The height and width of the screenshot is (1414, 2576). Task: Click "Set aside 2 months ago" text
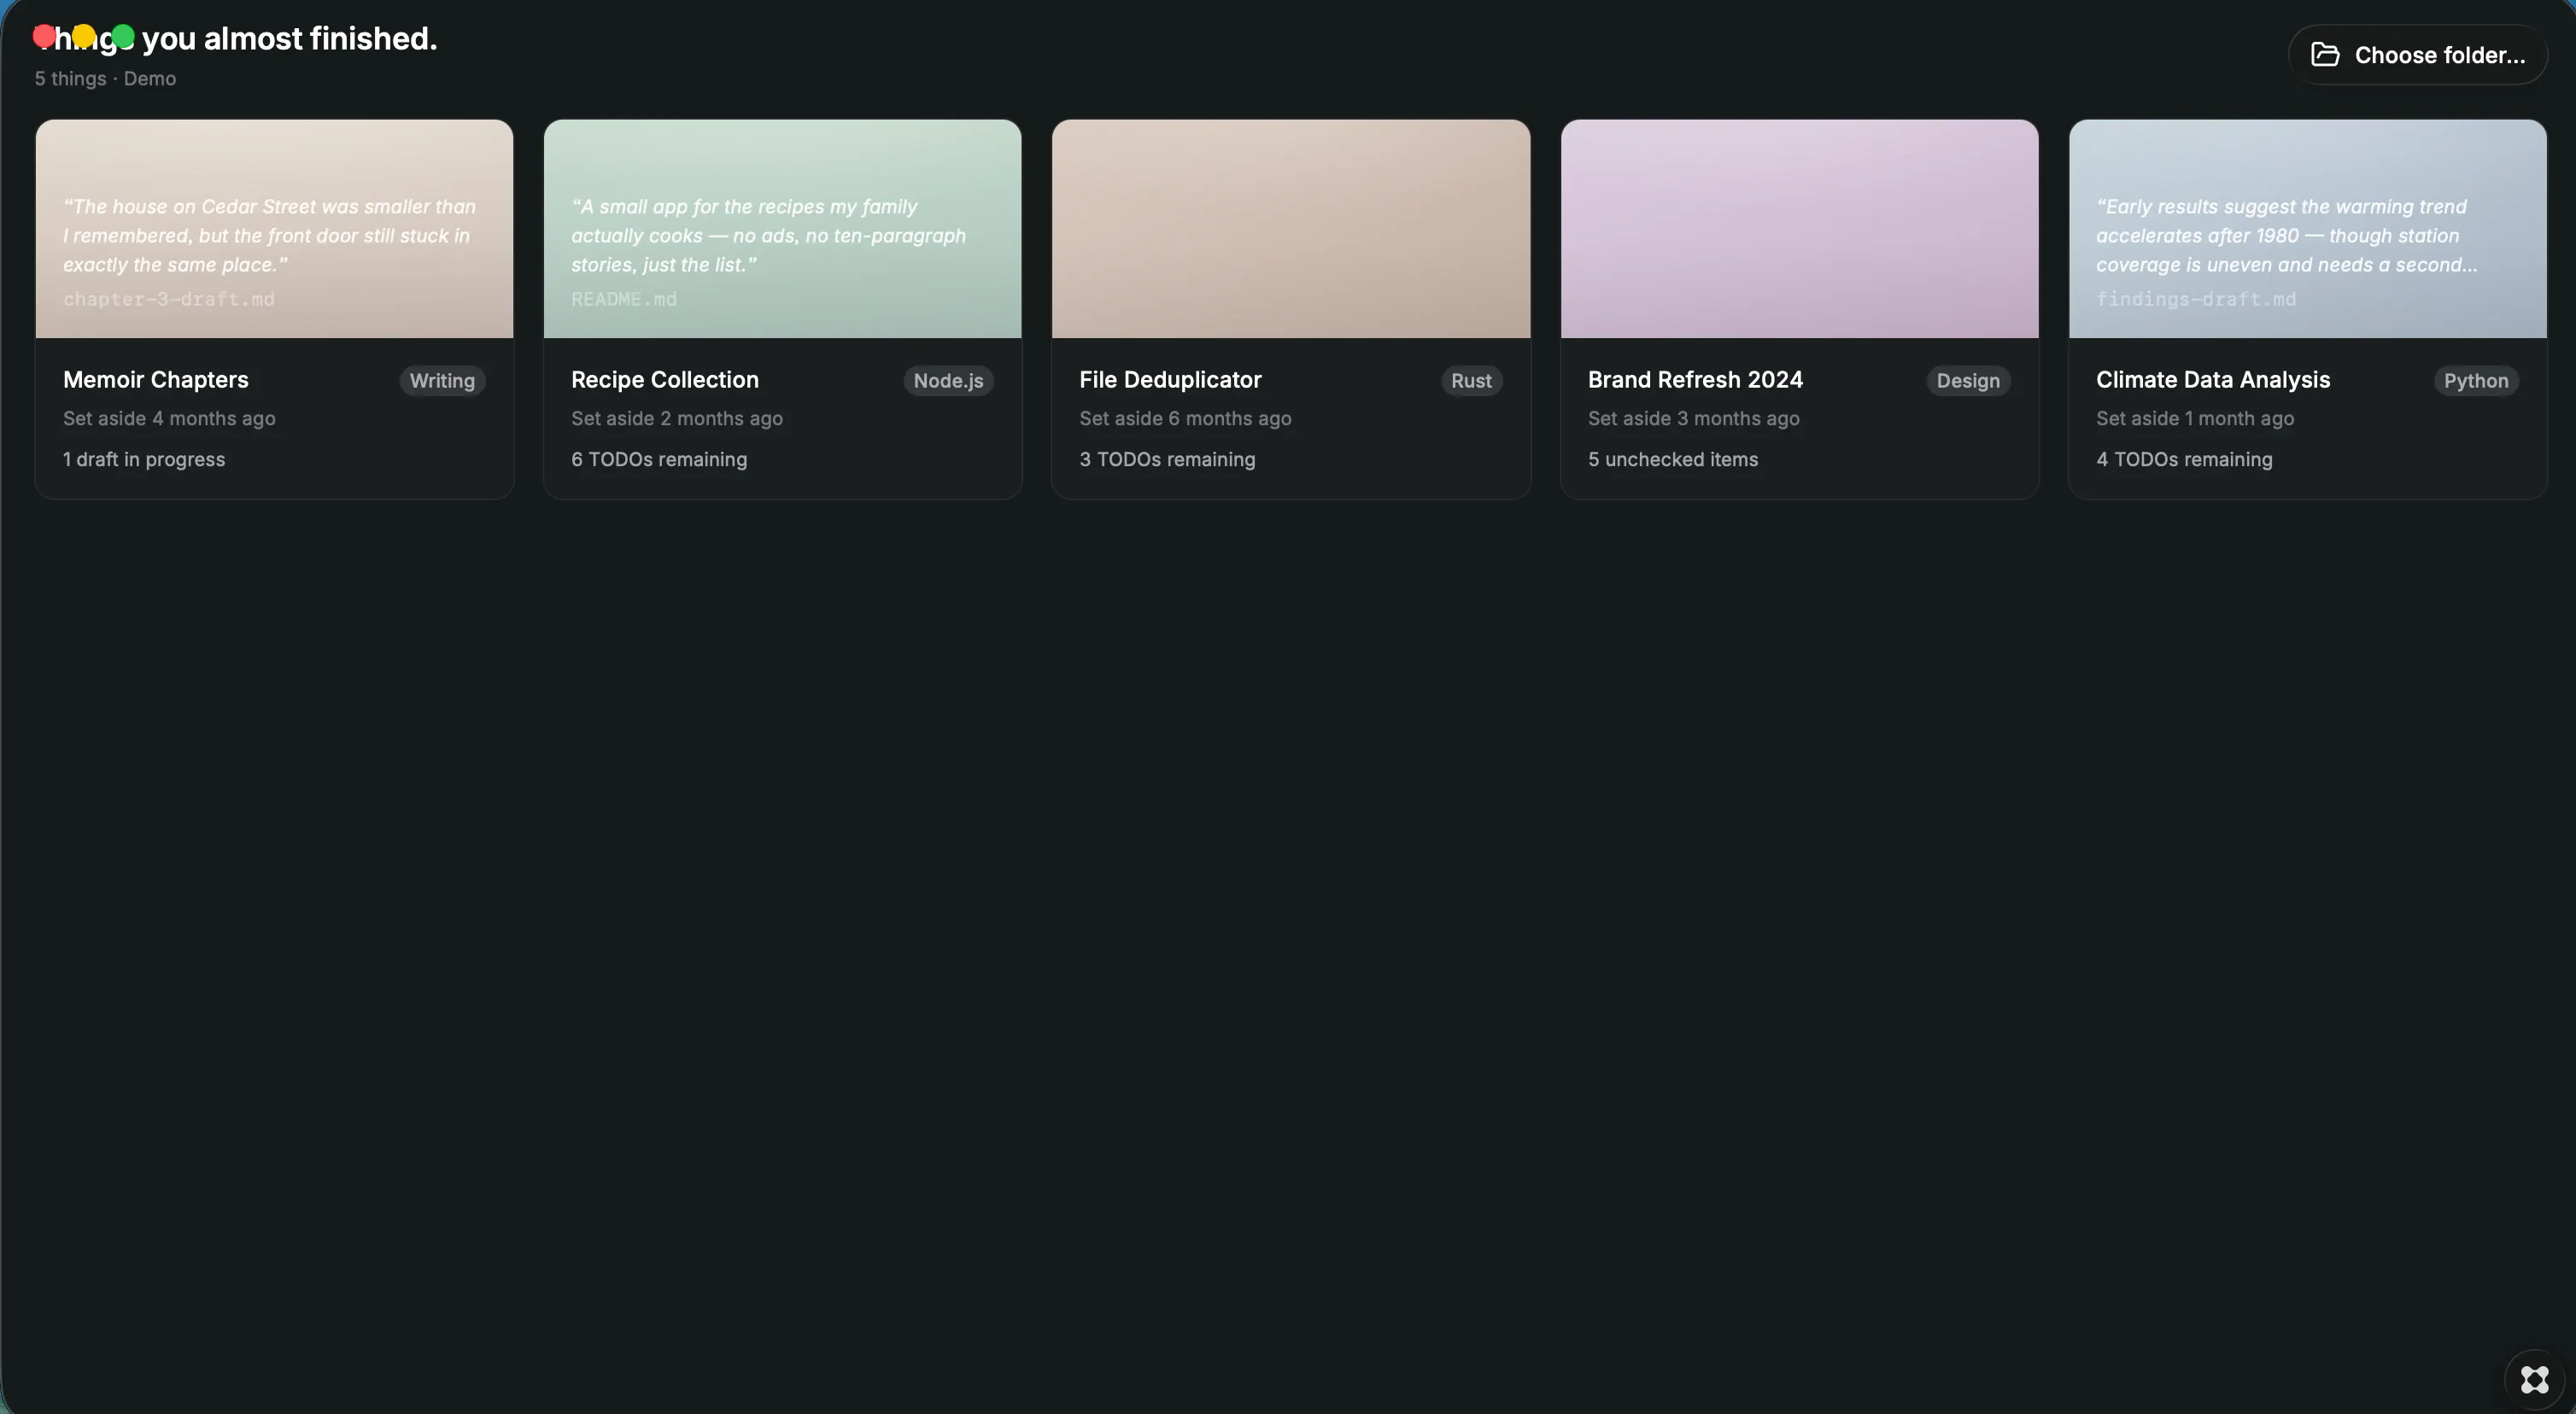677,419
